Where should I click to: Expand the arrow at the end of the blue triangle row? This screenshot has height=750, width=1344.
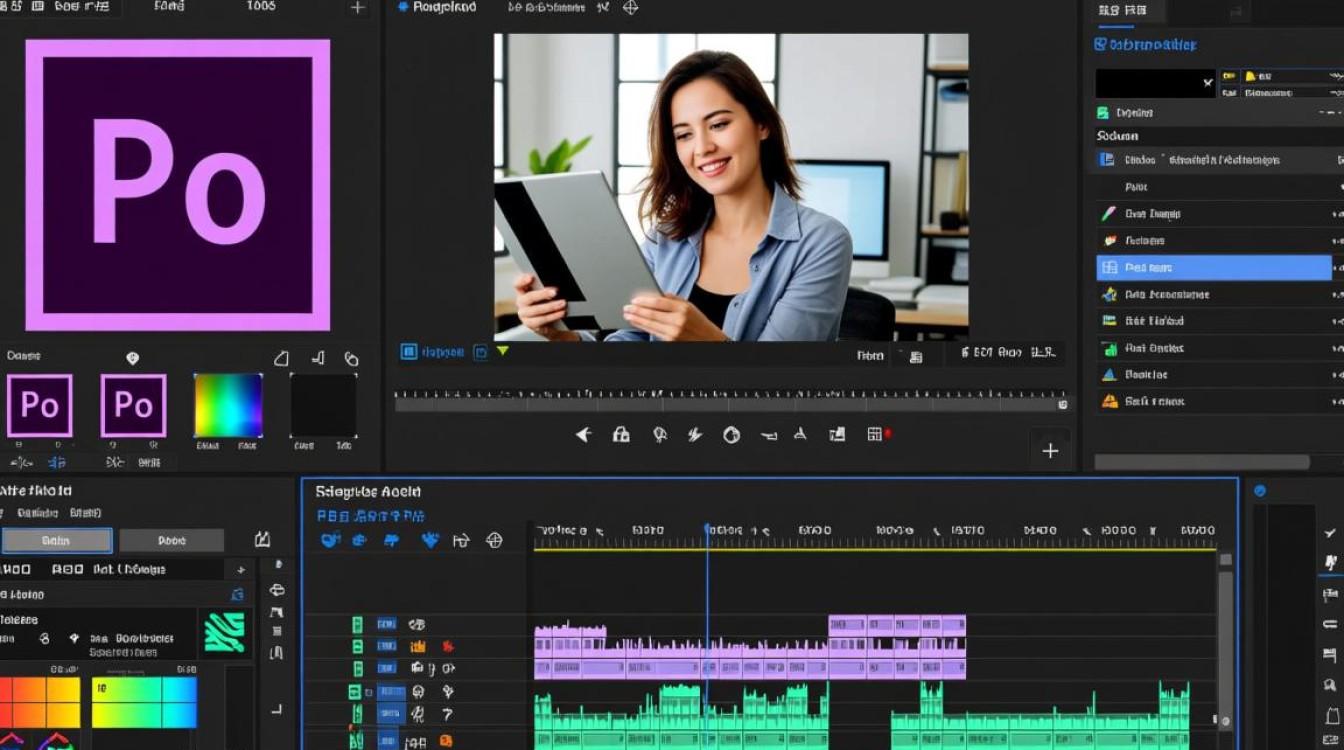pyautogui.click(x=1337, y=375)
